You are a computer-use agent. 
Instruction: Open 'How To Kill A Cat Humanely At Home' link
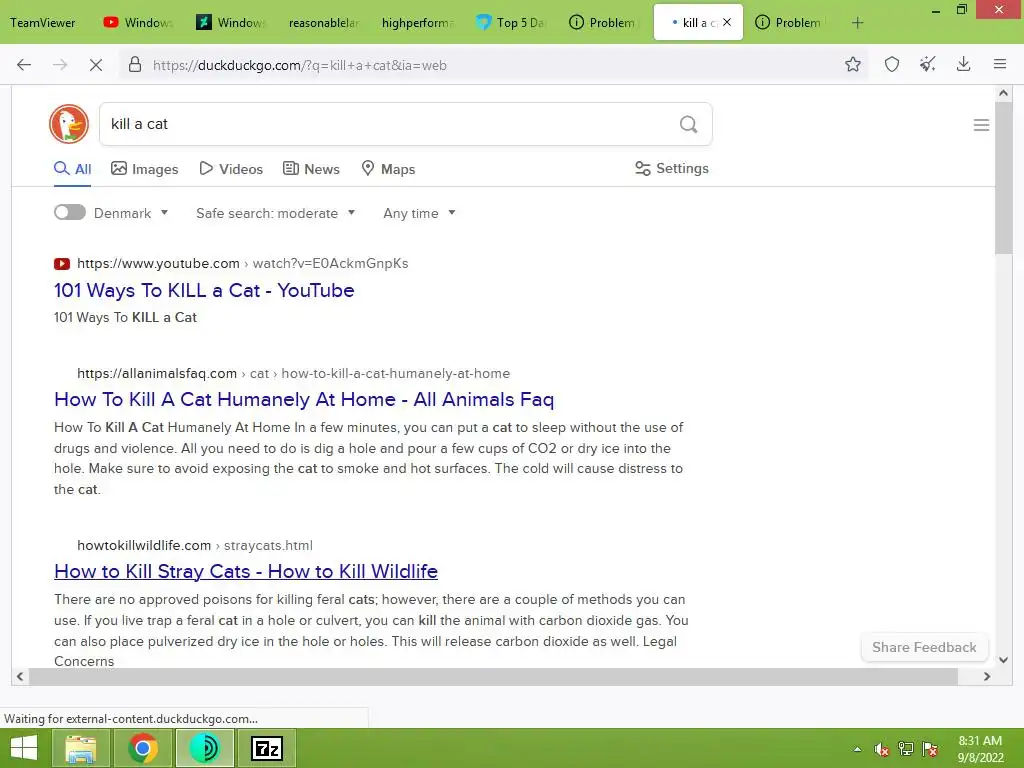[304, 399]
